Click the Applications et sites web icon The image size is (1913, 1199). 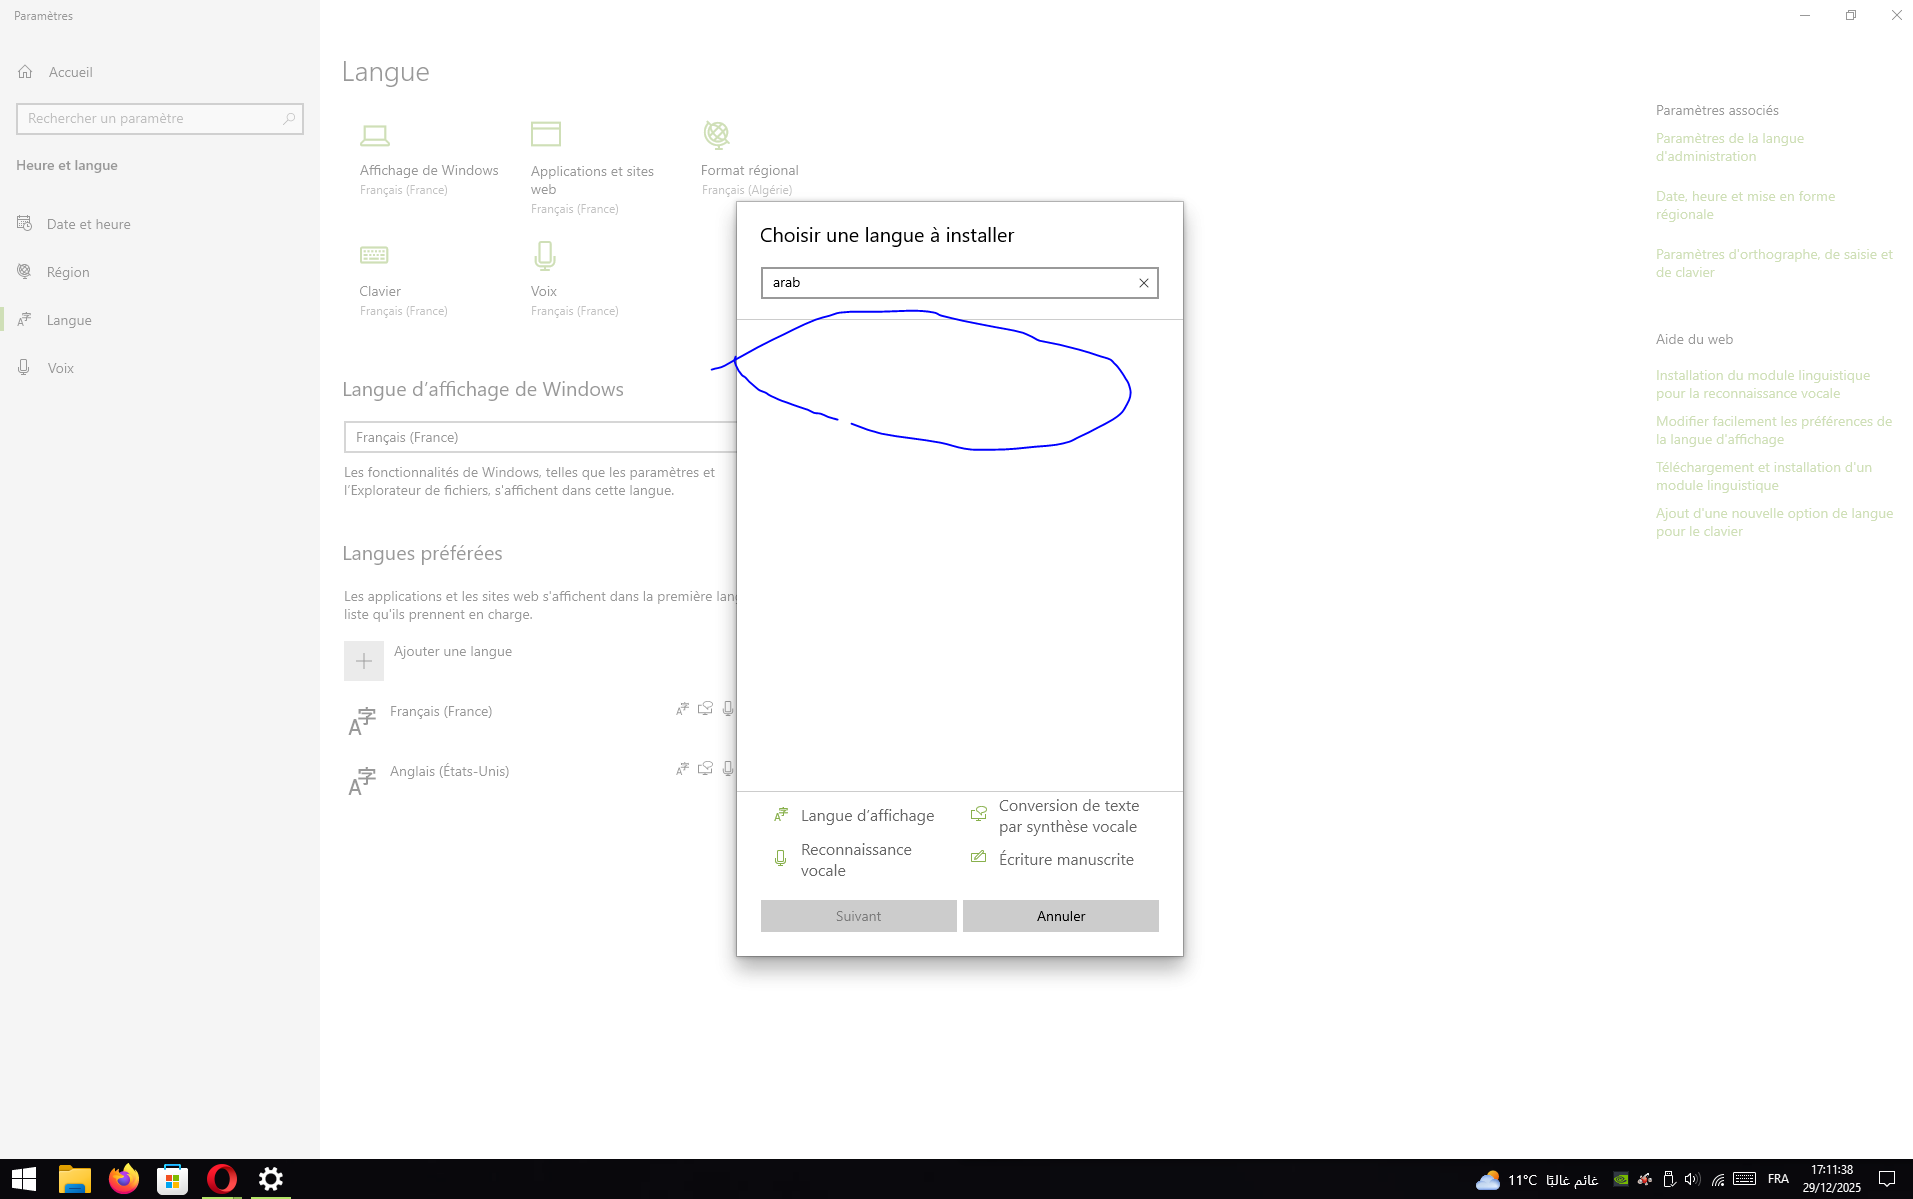click(x=546, y=134)
